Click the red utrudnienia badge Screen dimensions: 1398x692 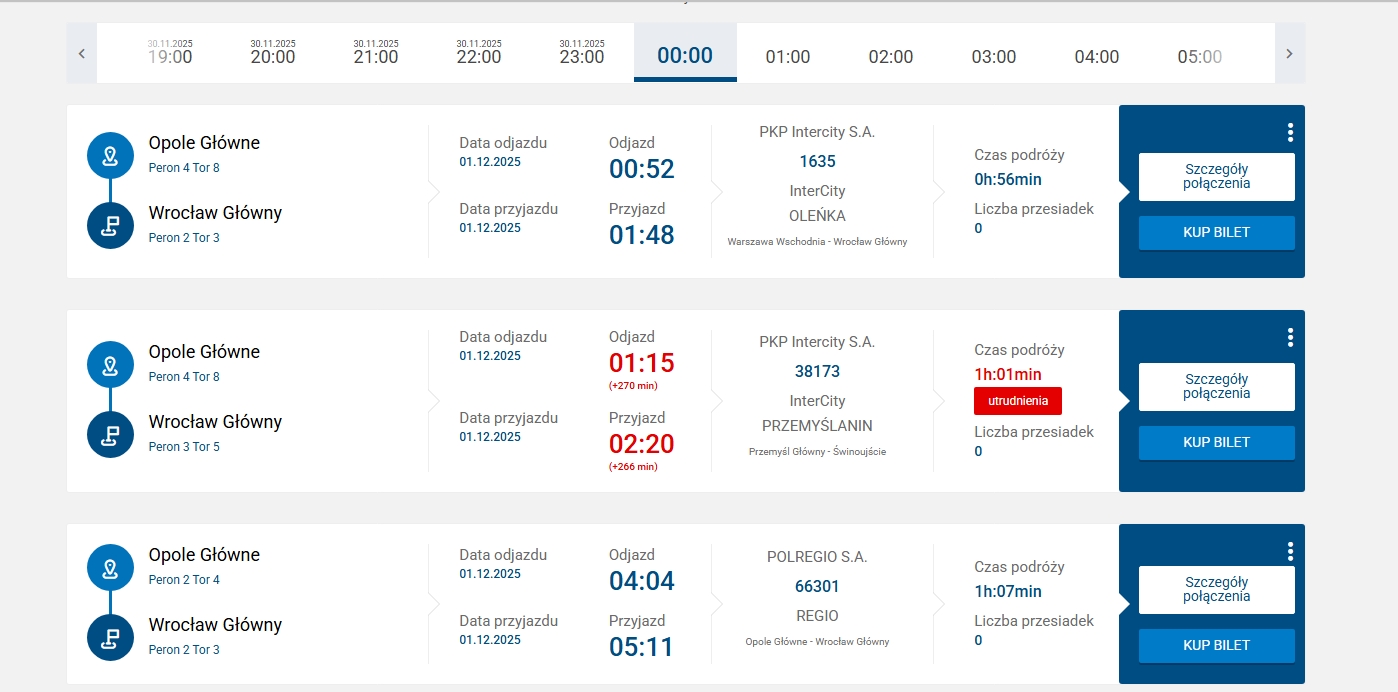pos(1017,401)
